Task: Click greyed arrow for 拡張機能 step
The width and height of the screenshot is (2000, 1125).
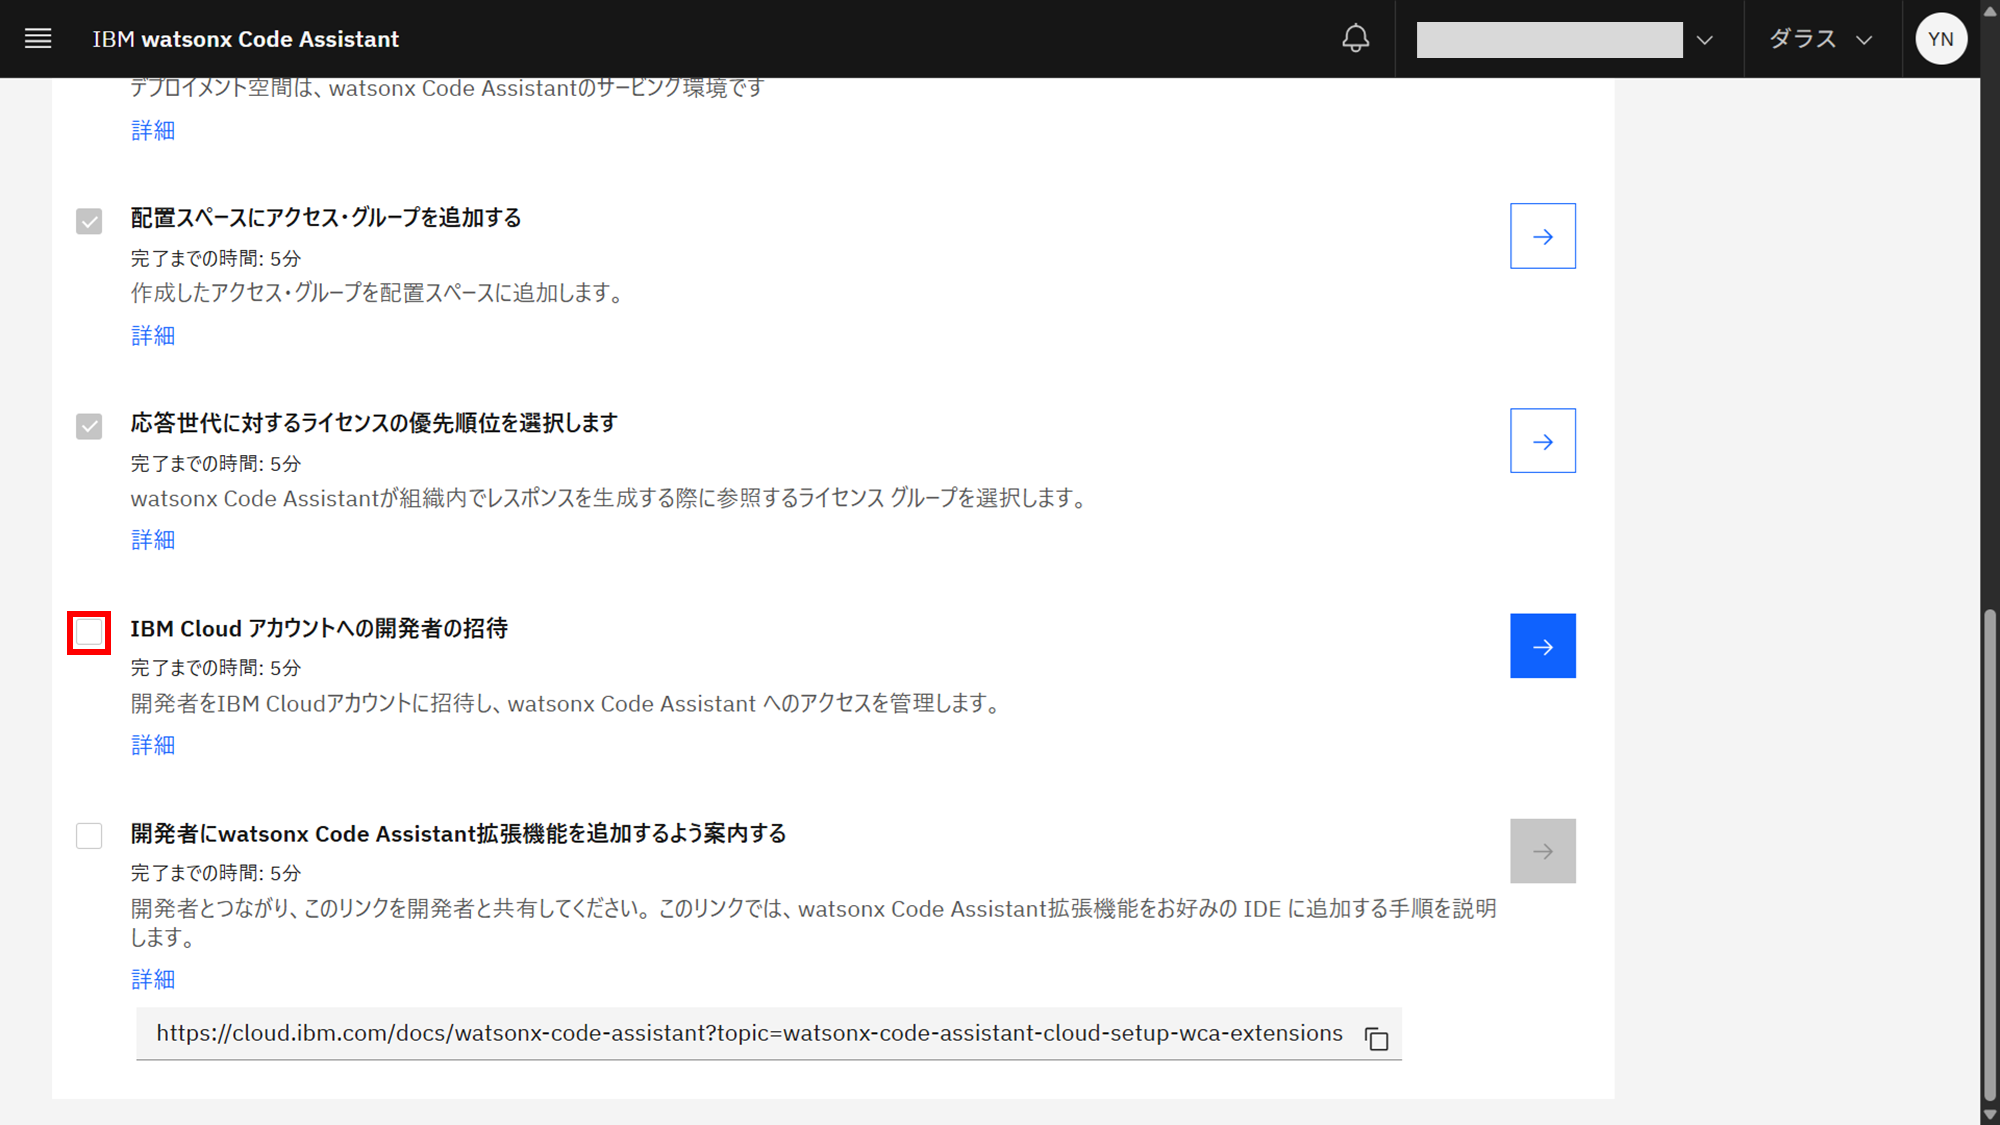Action: [1542, 851]
